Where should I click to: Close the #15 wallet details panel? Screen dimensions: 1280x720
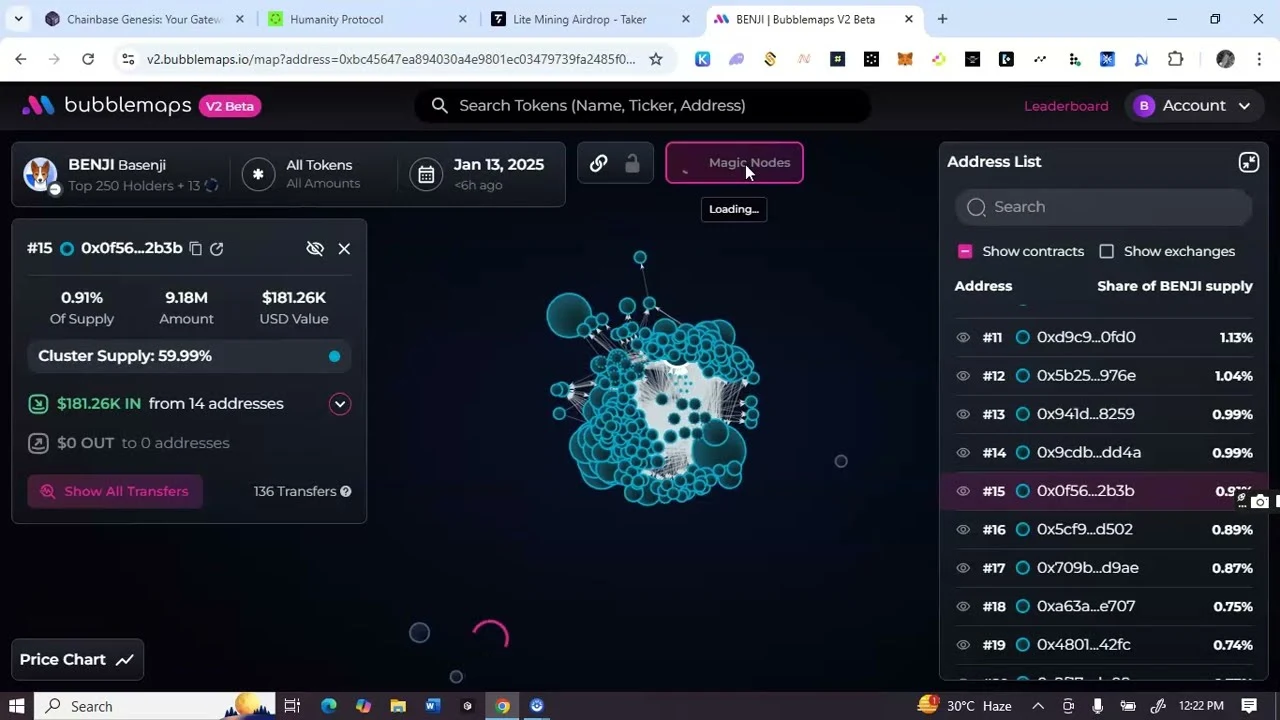[x=344, y=248]
